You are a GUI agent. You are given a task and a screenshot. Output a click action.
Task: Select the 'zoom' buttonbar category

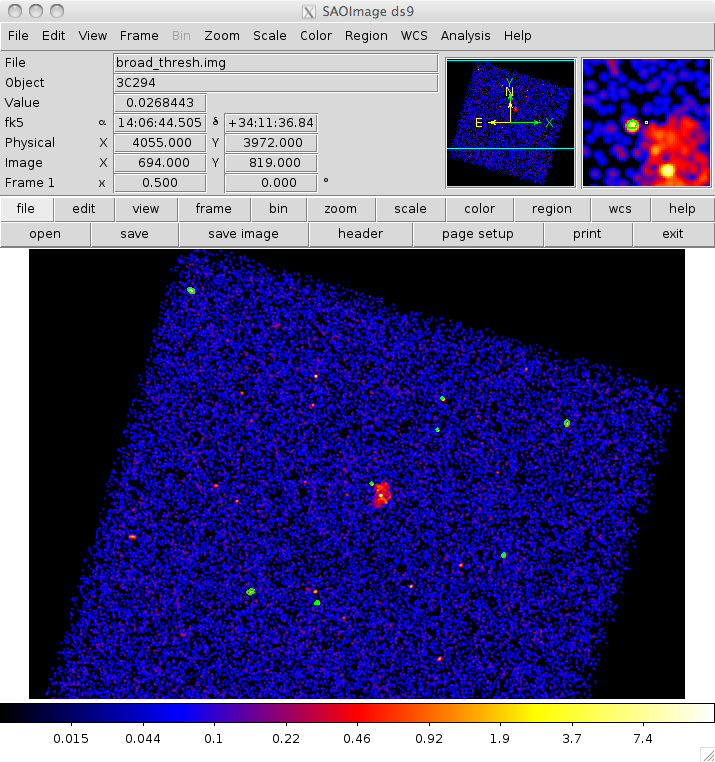pyautogui.click(x=340, y=209)
